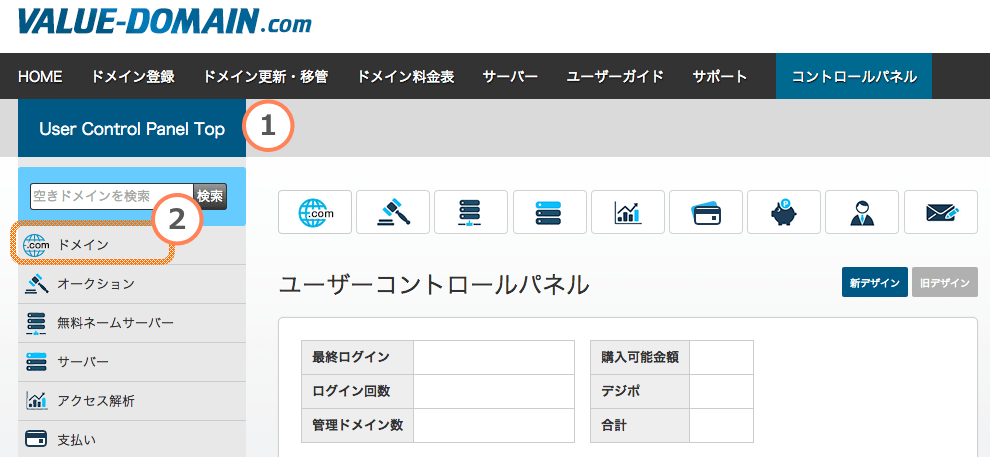Viewport: 990px width, 457px height.
Task: Click the free name server icon button
Action: [471, 212]
